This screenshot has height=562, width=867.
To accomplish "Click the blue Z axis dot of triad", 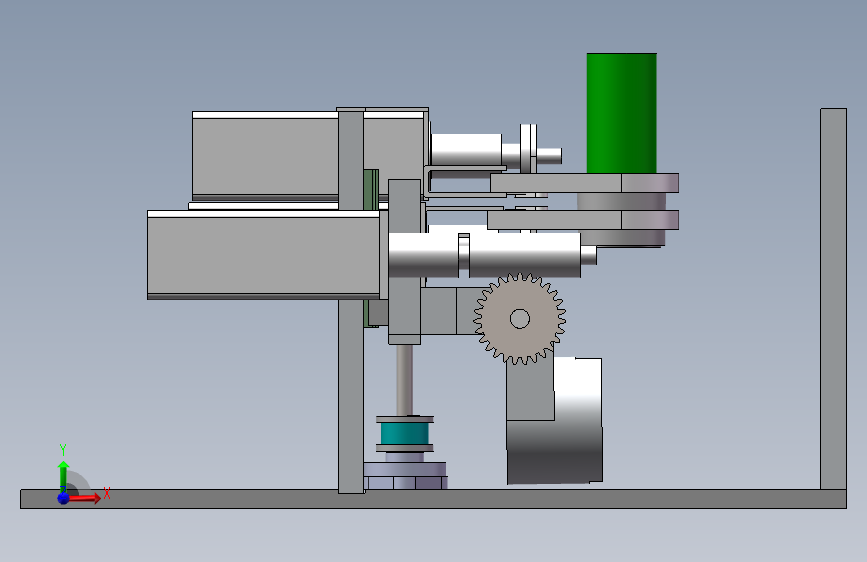I will click(x=63, y=498).
